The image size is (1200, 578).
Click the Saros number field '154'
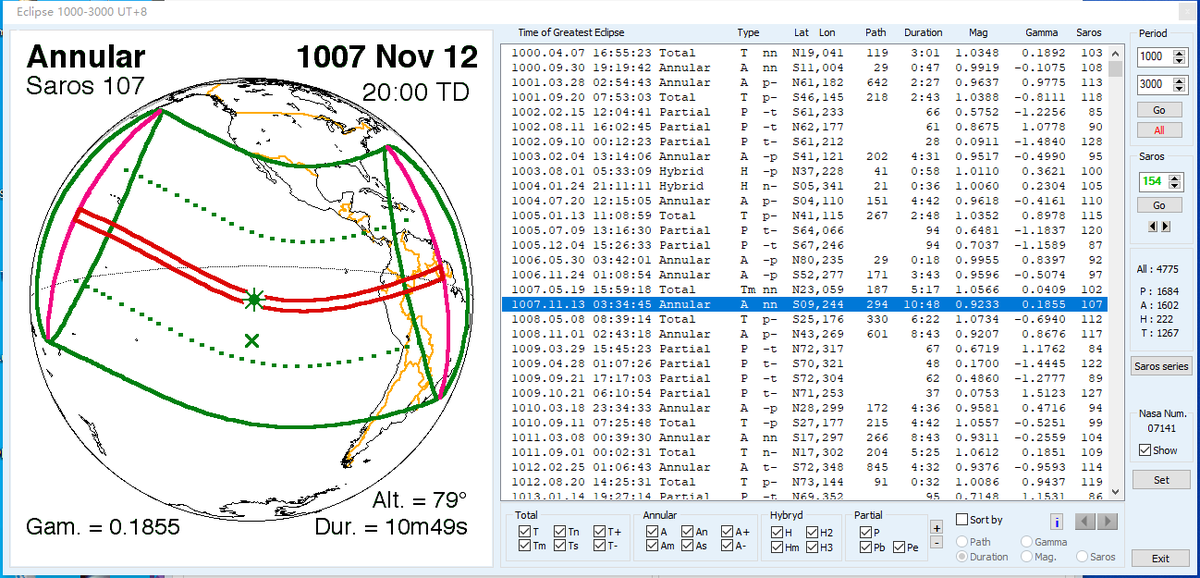(1154, 181)
